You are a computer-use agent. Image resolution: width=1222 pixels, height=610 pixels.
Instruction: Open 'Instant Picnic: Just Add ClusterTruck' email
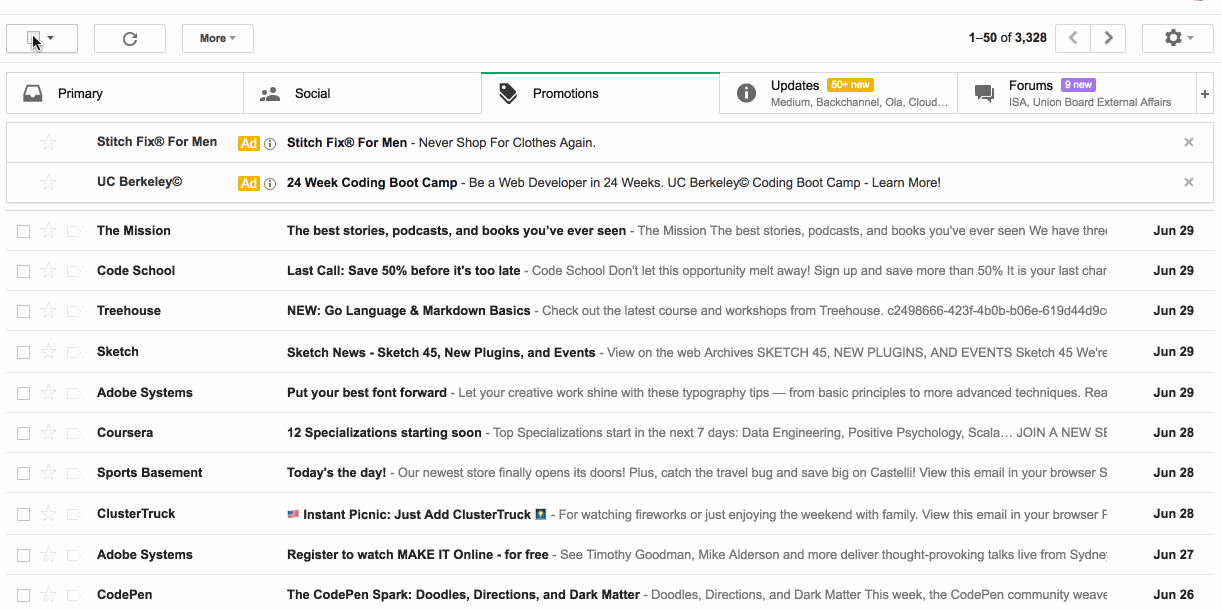tap(610, 514)
